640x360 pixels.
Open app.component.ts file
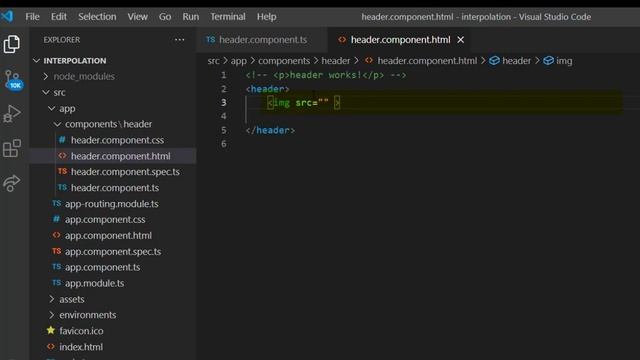coord(102,267)
